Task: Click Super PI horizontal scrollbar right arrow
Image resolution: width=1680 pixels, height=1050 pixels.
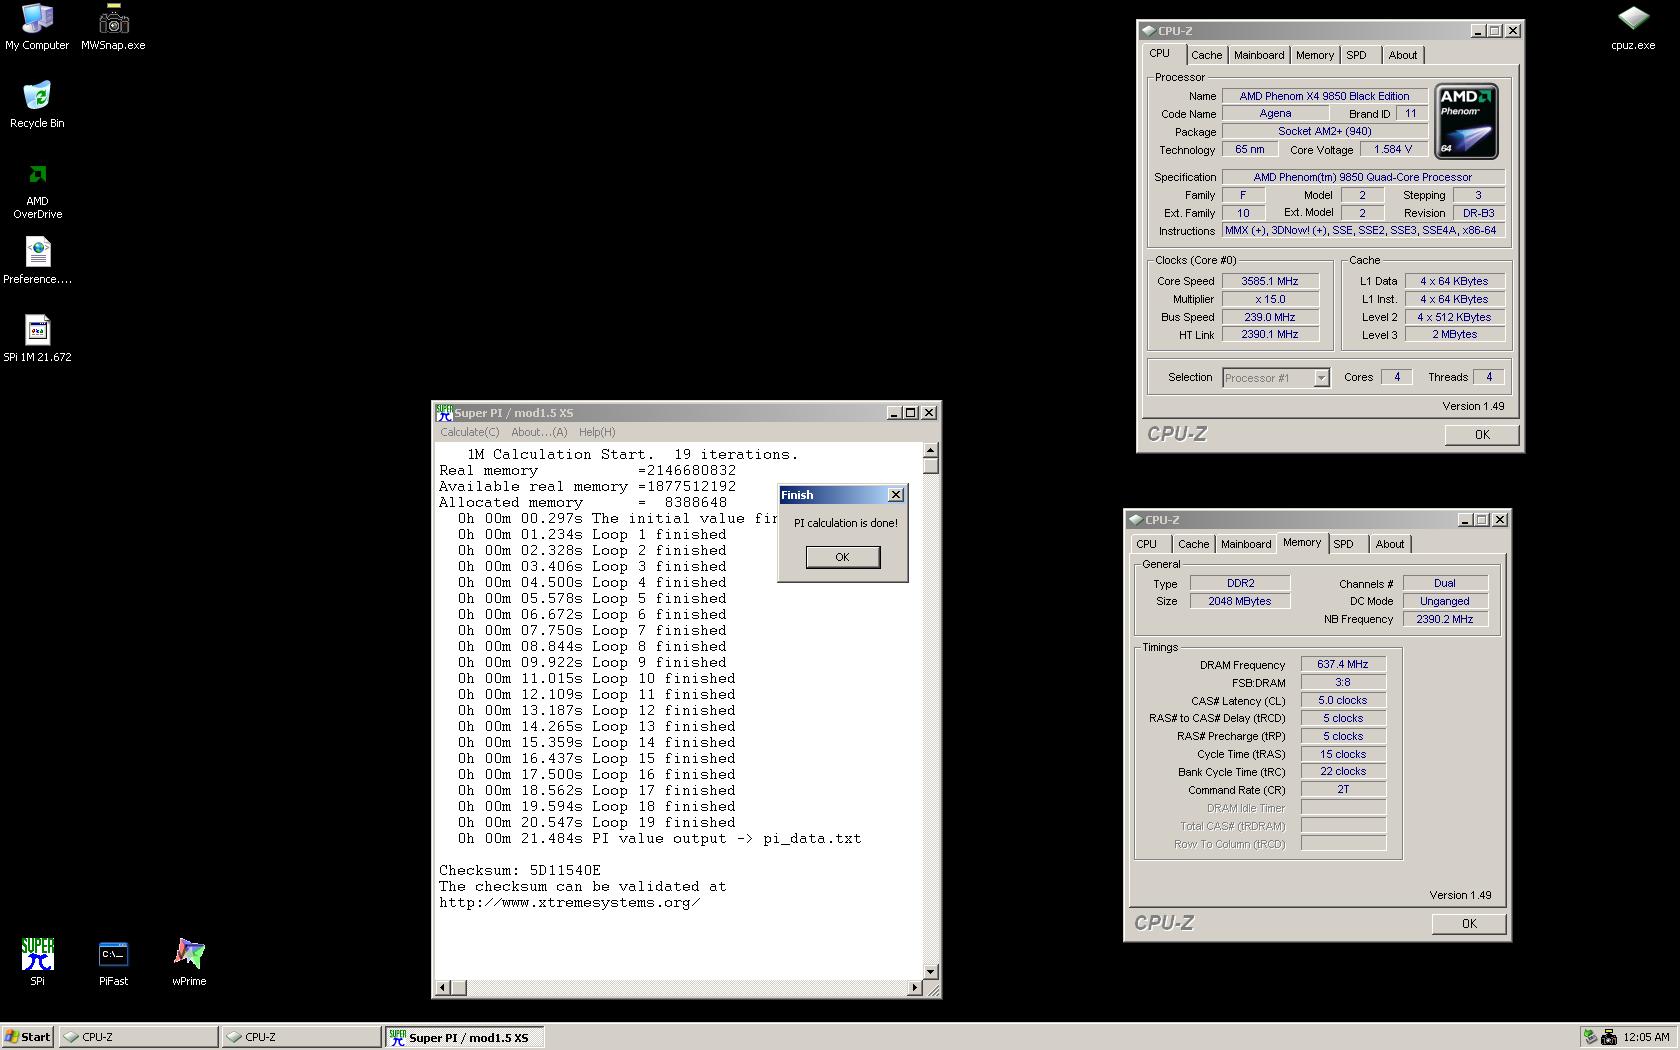Action: 914,988
